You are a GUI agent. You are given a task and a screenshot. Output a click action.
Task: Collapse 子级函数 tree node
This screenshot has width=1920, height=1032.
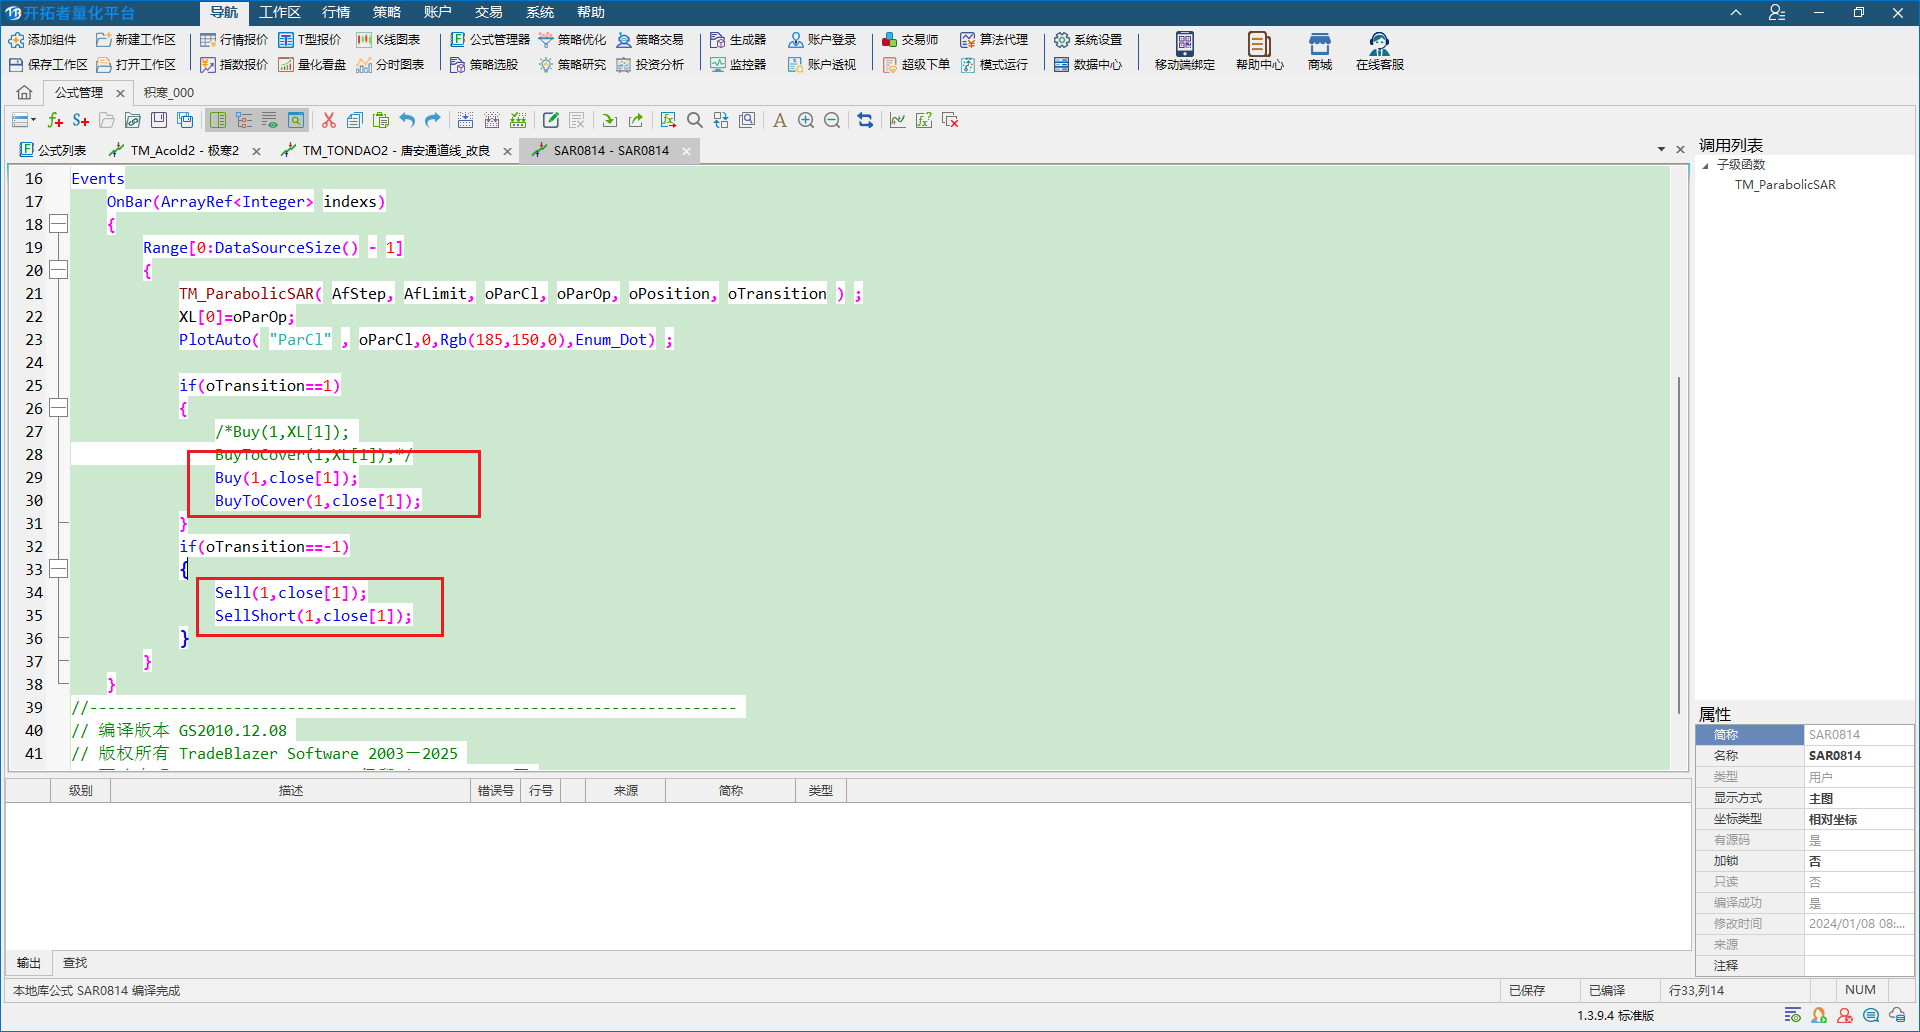click(x=1706, y=165)
